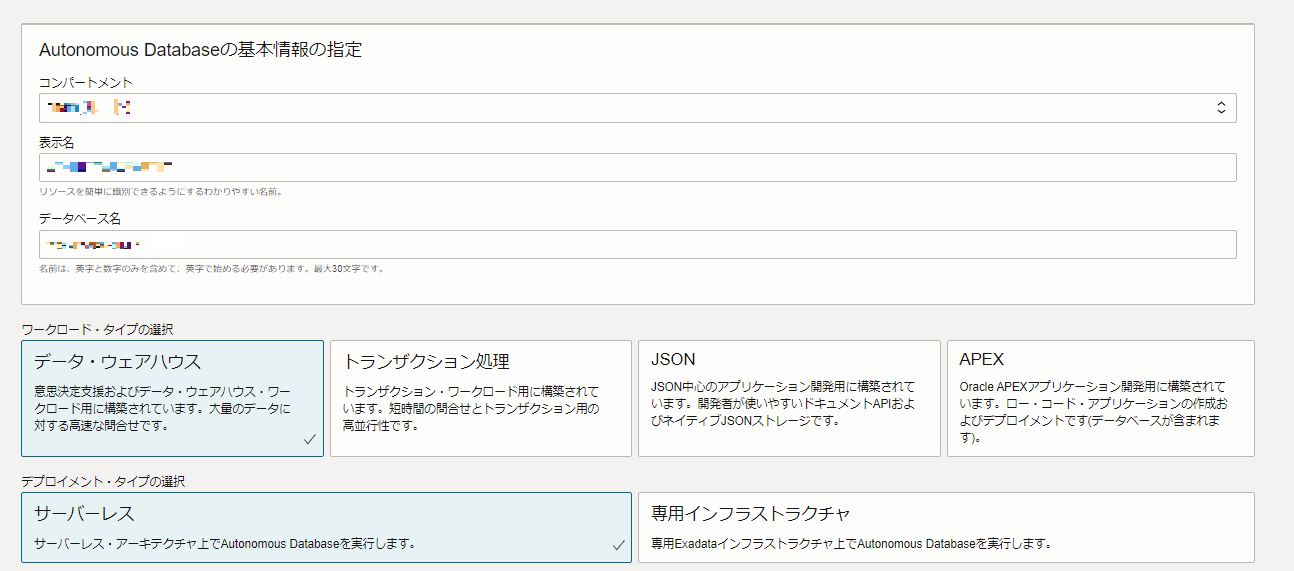
Task: Click the Autonomous Databaseの基本情報の指定 heading
Action: (200, 49)
